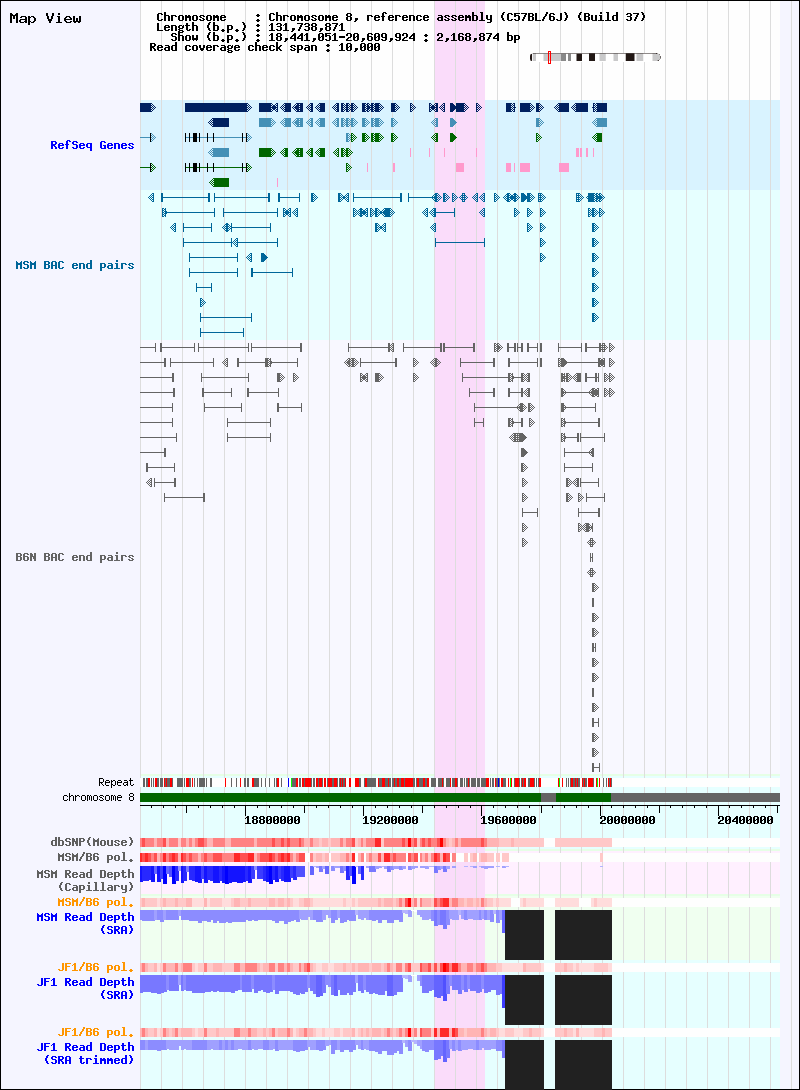Click the 20000000 axis coordinate
This screenshot has width=800, height=1090.
(627, 820)
